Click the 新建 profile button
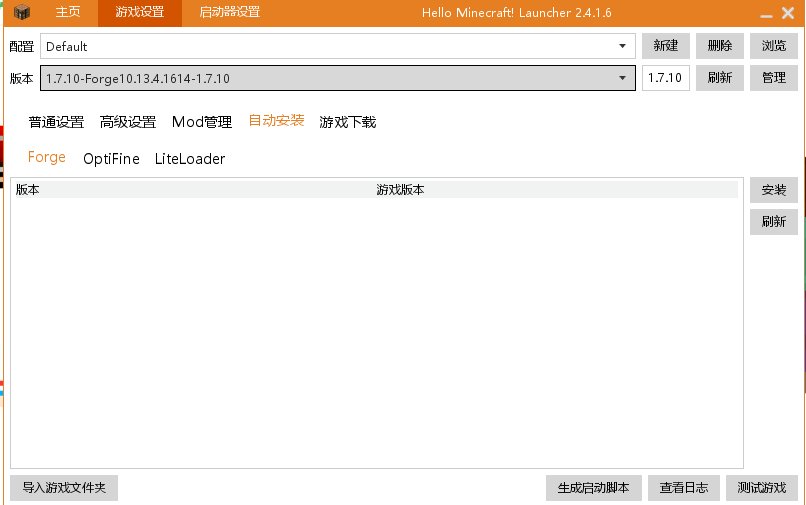 point(666,46)
